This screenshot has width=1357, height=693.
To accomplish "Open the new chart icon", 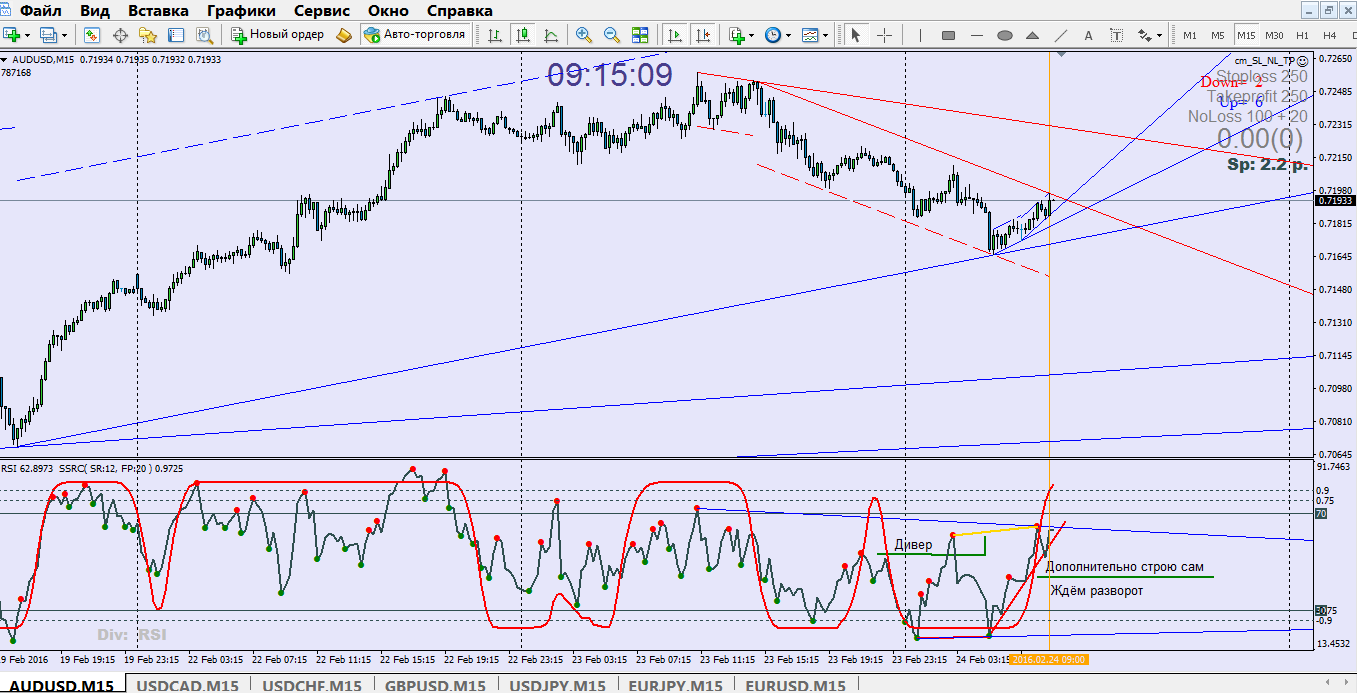I will click(x=12, y=35).
